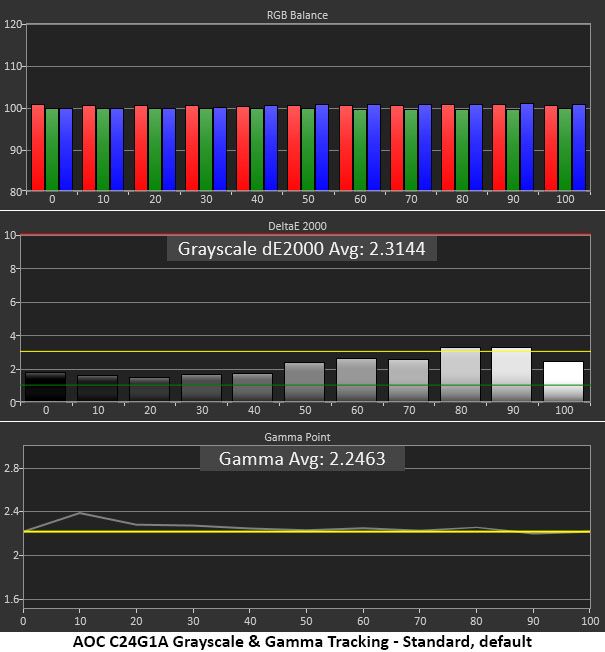The width and height of the screenshot is (605, 652).
Task: Click the DeltaE bar at 30
Action: [201, 388]
